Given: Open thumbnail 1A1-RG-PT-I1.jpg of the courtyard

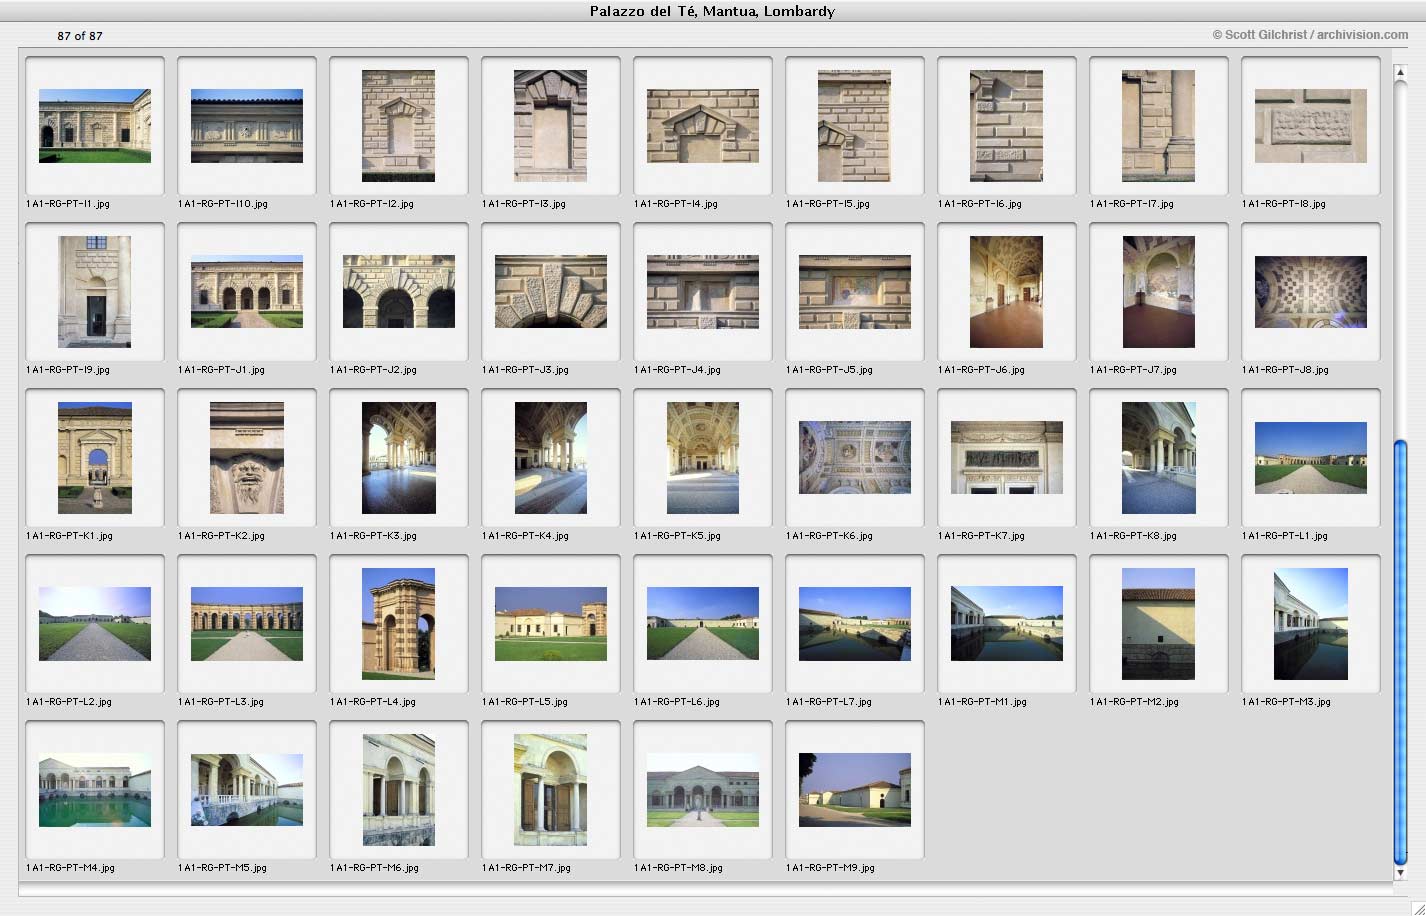Looking at the screenshot, I should 95,126.
